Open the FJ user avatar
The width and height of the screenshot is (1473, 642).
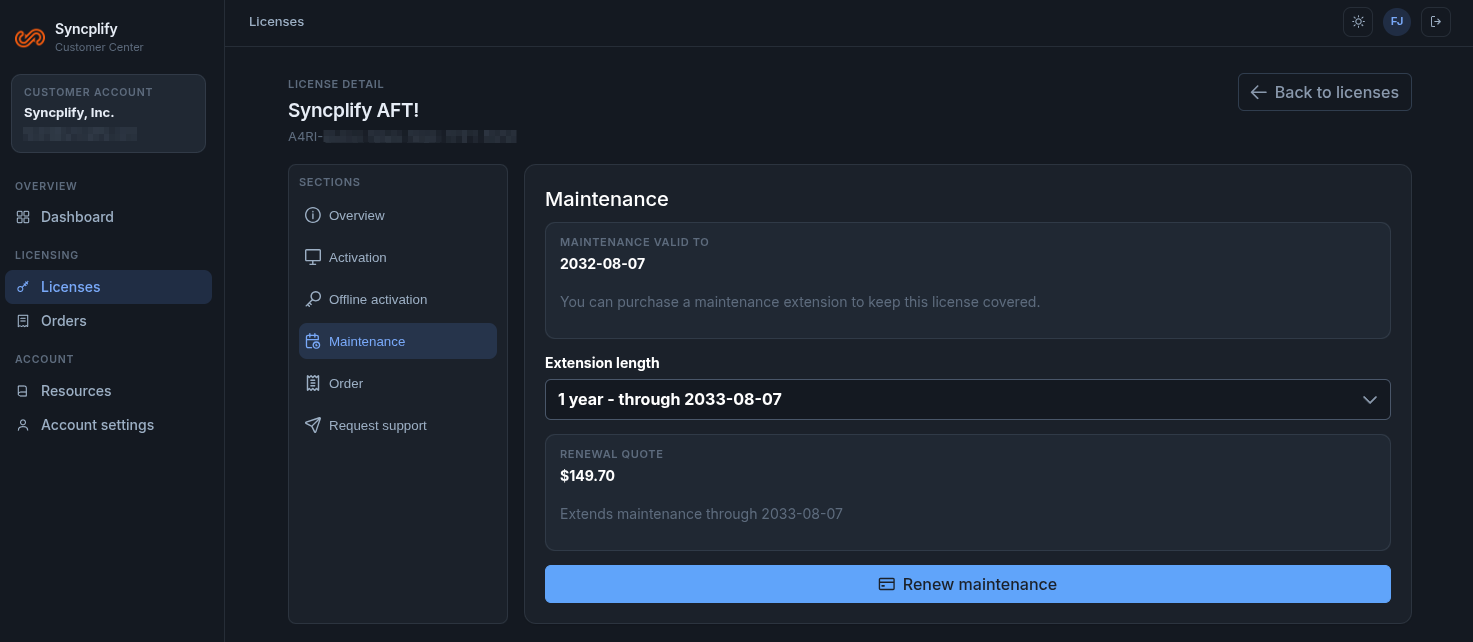tap(1397, 21)
